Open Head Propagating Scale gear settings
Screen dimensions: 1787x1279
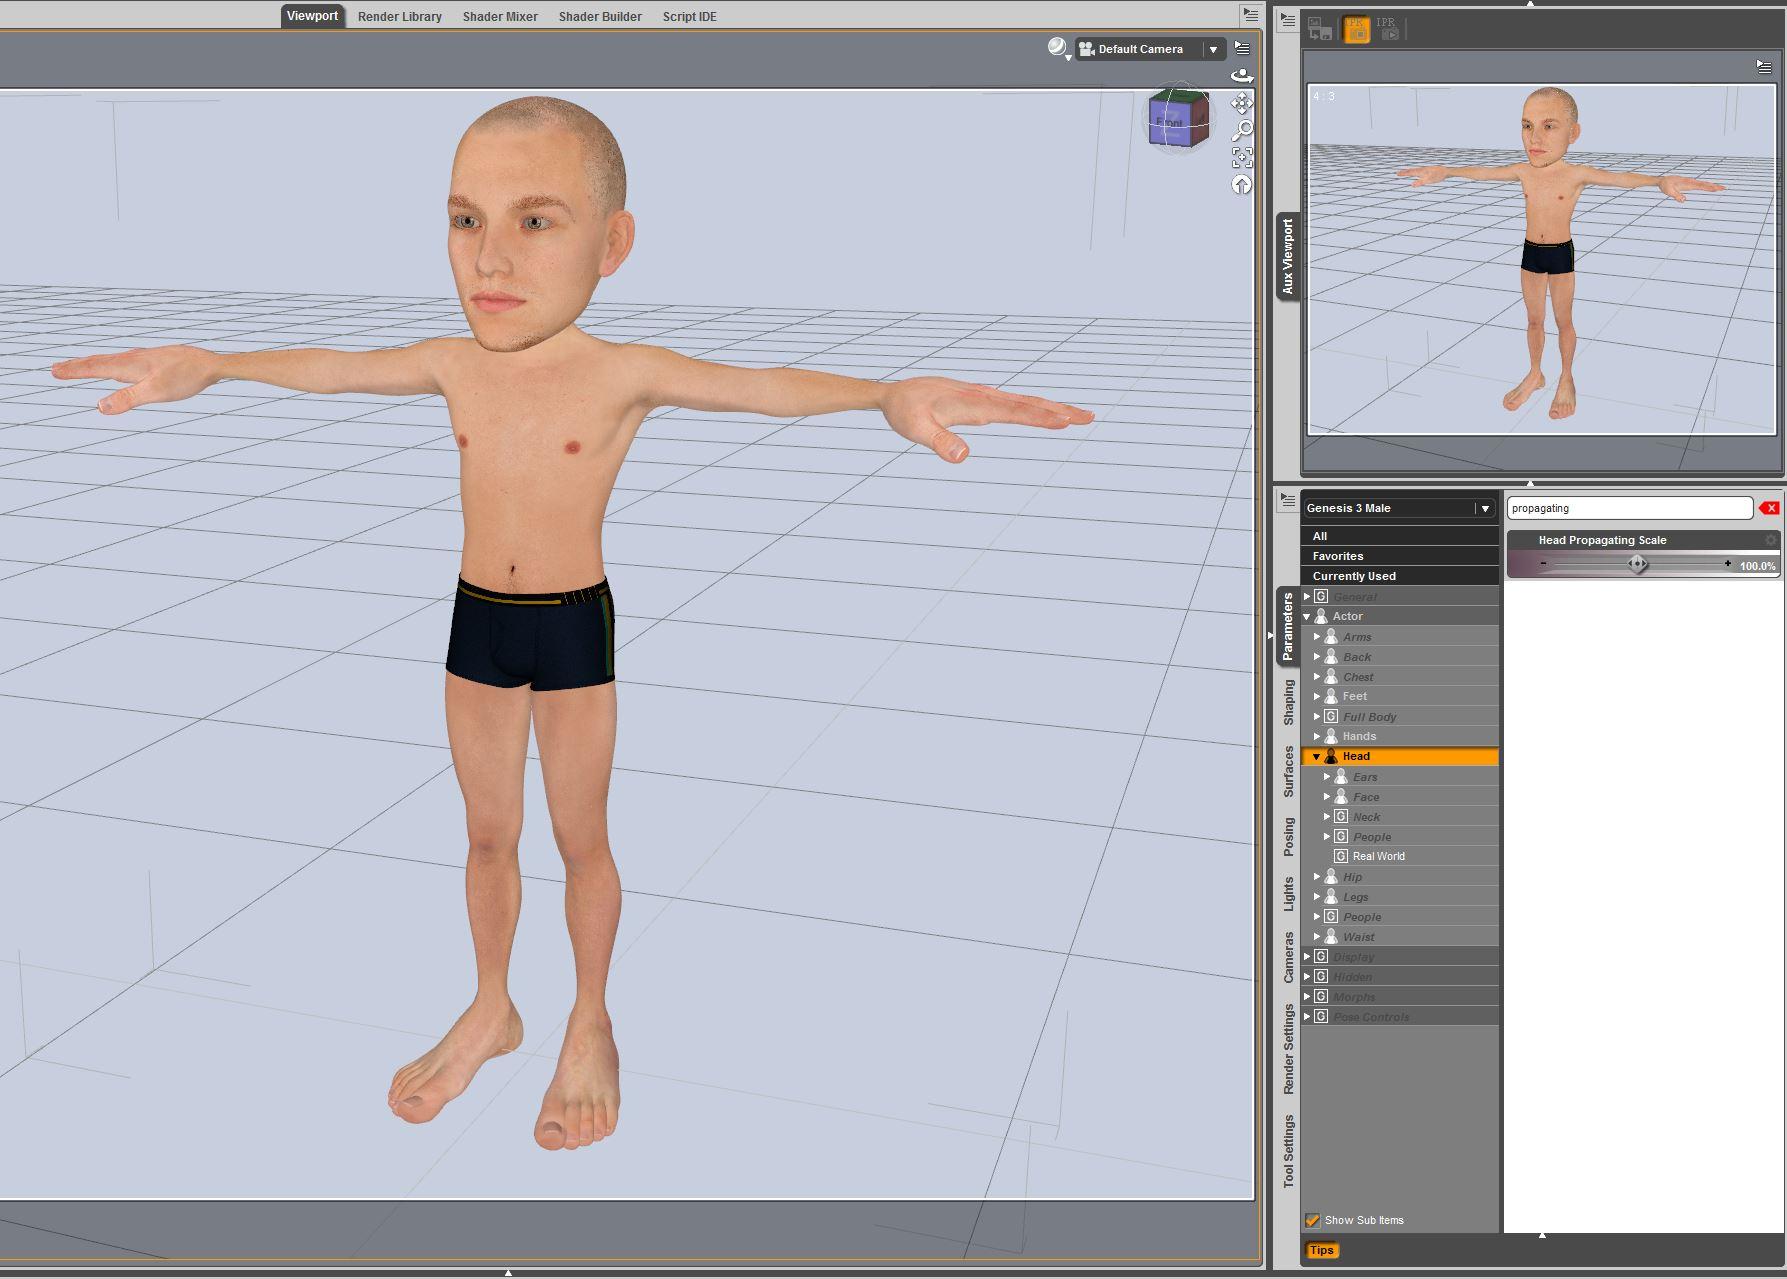click(x=1770, y=540)
